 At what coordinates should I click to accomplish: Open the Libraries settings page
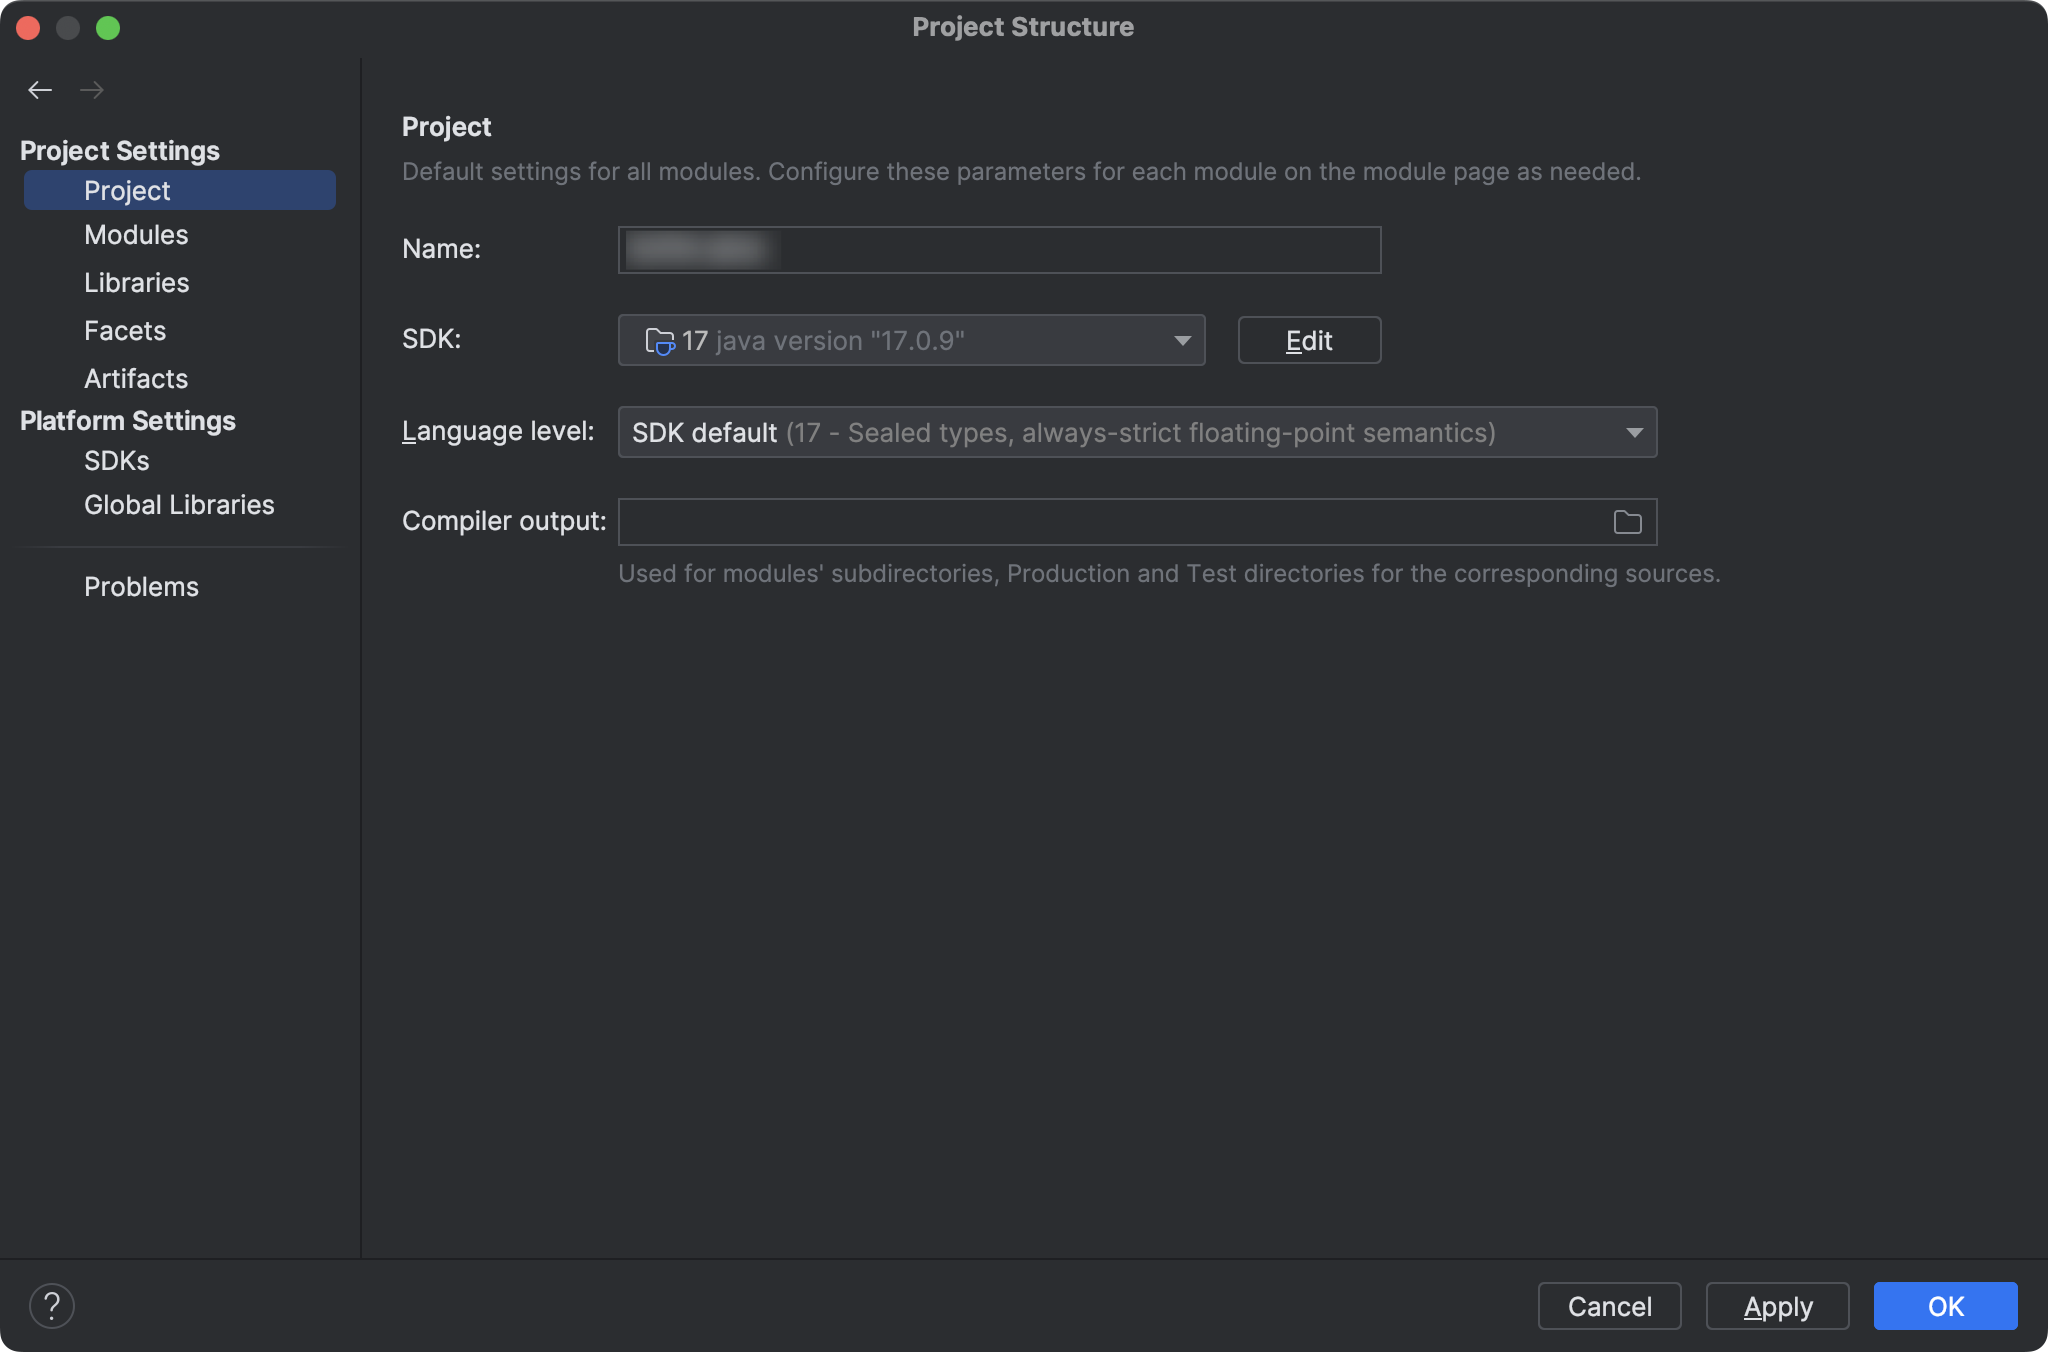[x=136, y=283]
